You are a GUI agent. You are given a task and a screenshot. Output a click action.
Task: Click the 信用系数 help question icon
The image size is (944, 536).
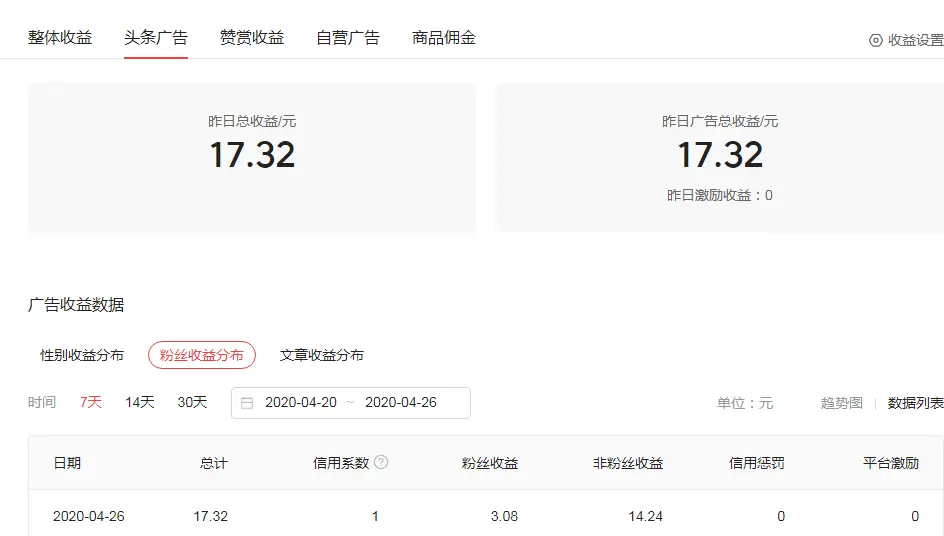(x=381, y=462)
